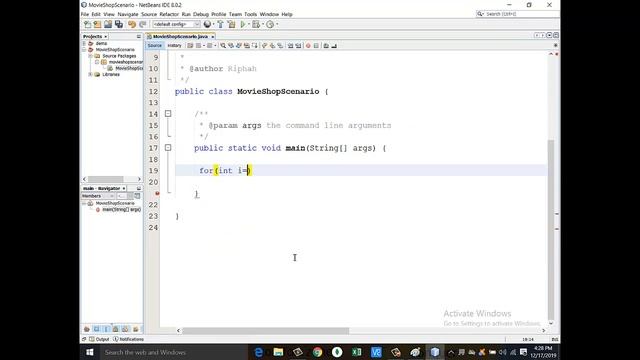
Task: Toggle Show Inherited Members filter in Navigator
Action: (x=87, y=329)
